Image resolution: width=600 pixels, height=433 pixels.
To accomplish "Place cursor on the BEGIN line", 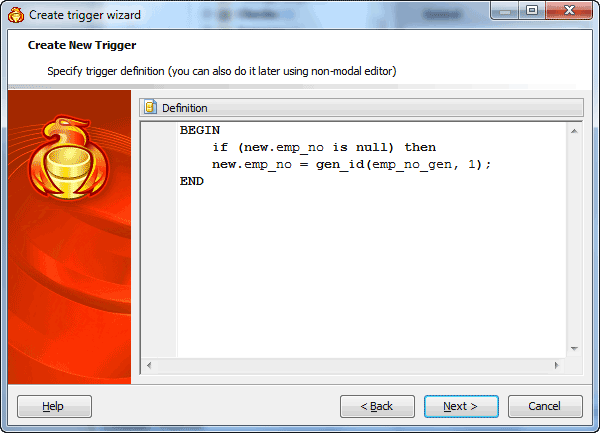I will [x=200, y=130].
